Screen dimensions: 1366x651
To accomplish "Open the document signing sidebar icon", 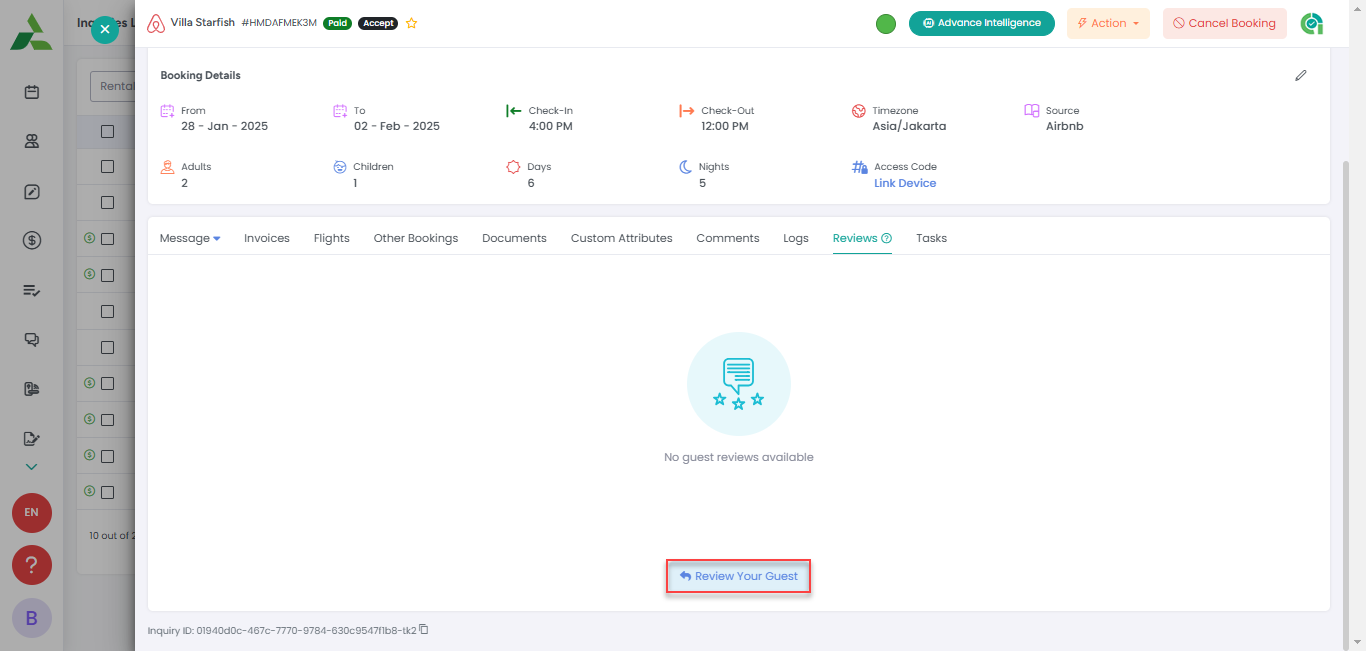I will [32, 438].
